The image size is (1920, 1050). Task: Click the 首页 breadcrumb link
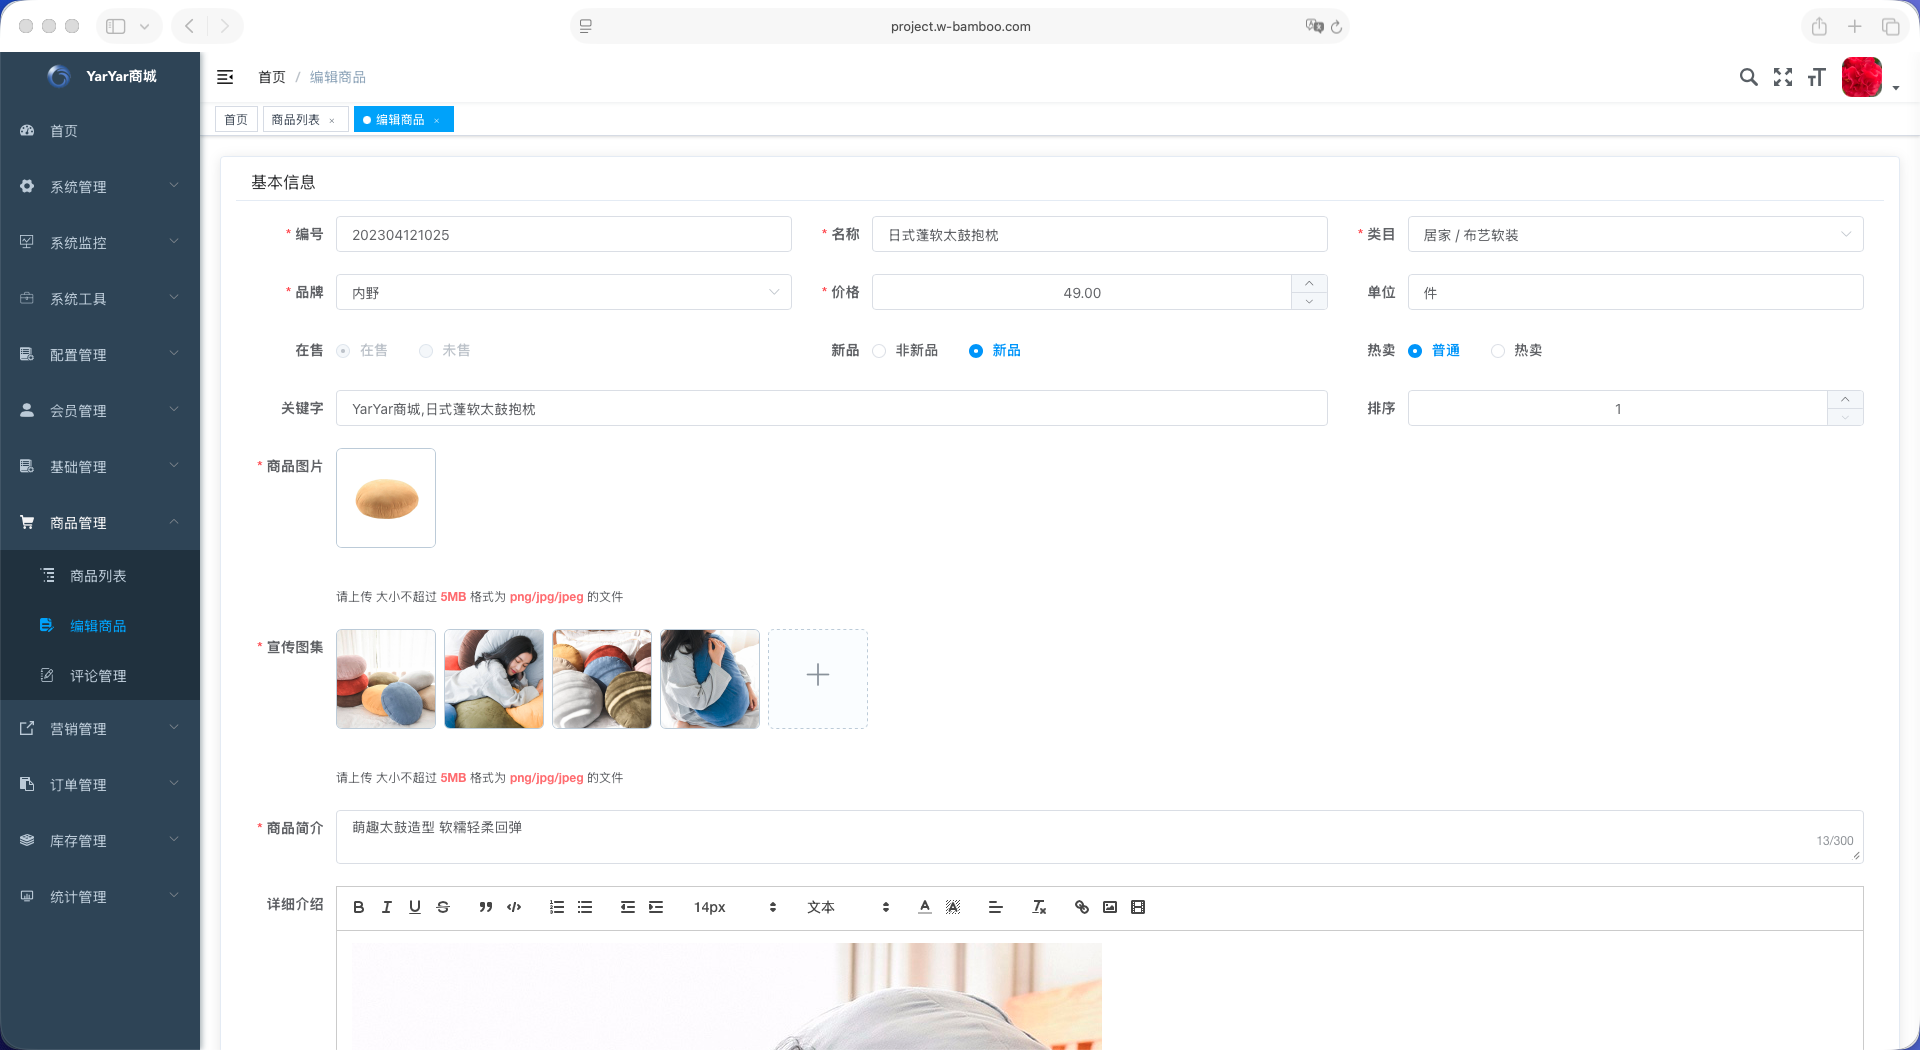click(x=271, y=77)
